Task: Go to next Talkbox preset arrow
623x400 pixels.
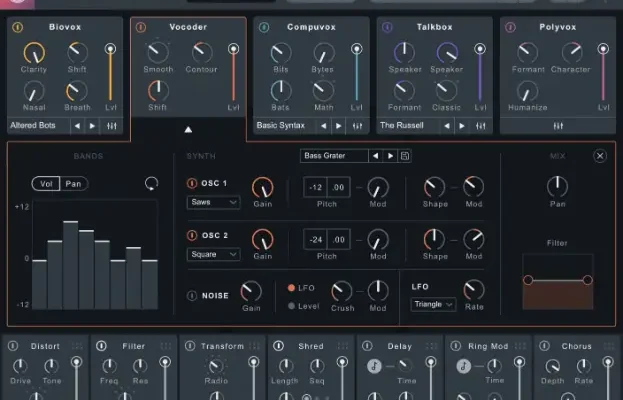Action: (463, 126)
